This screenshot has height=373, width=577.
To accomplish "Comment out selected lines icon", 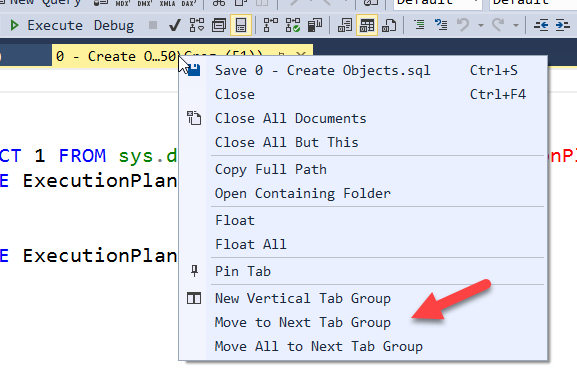I will pyautogui.click(x=419, y=25).
